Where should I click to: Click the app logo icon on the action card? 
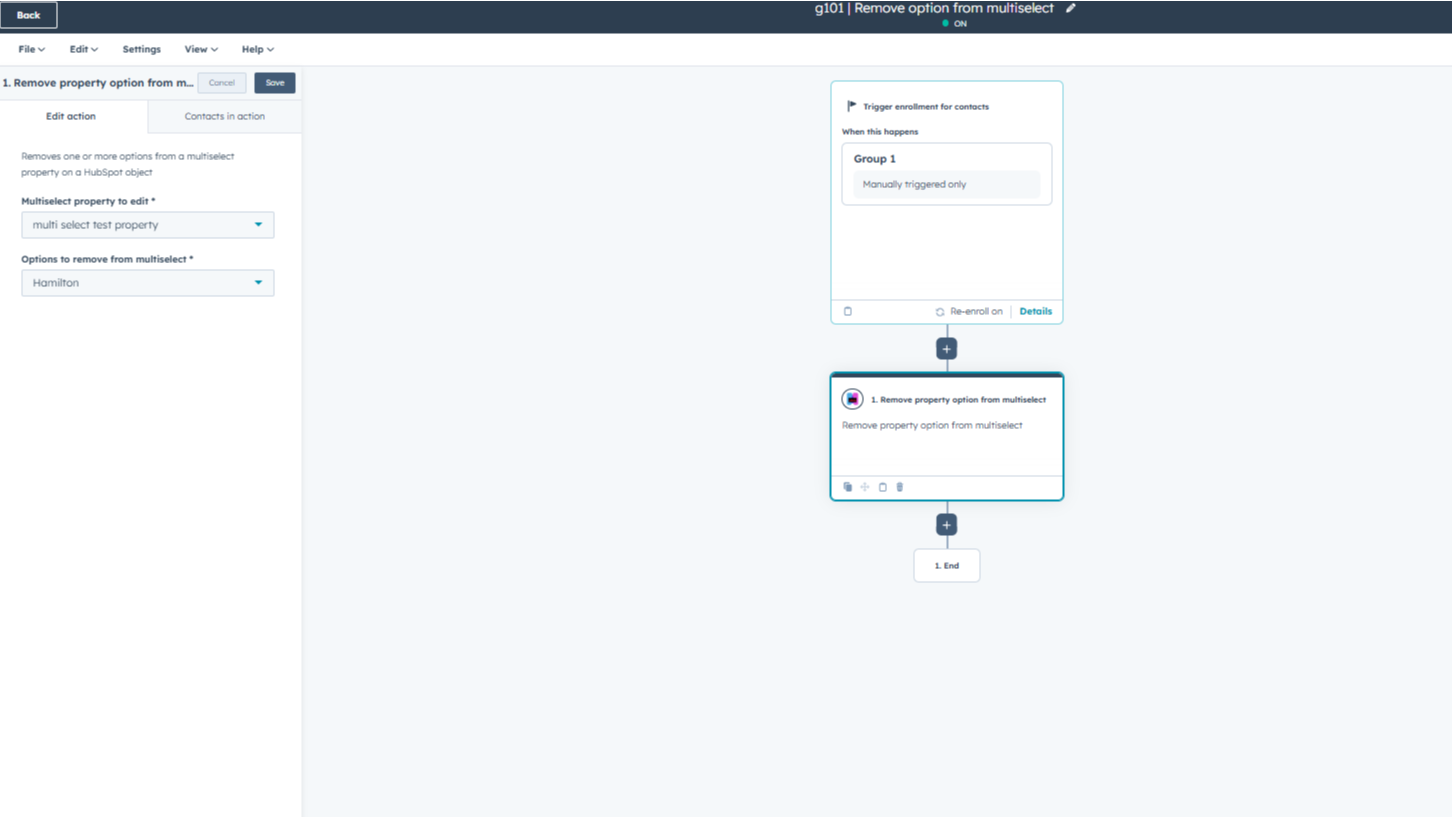852,399
